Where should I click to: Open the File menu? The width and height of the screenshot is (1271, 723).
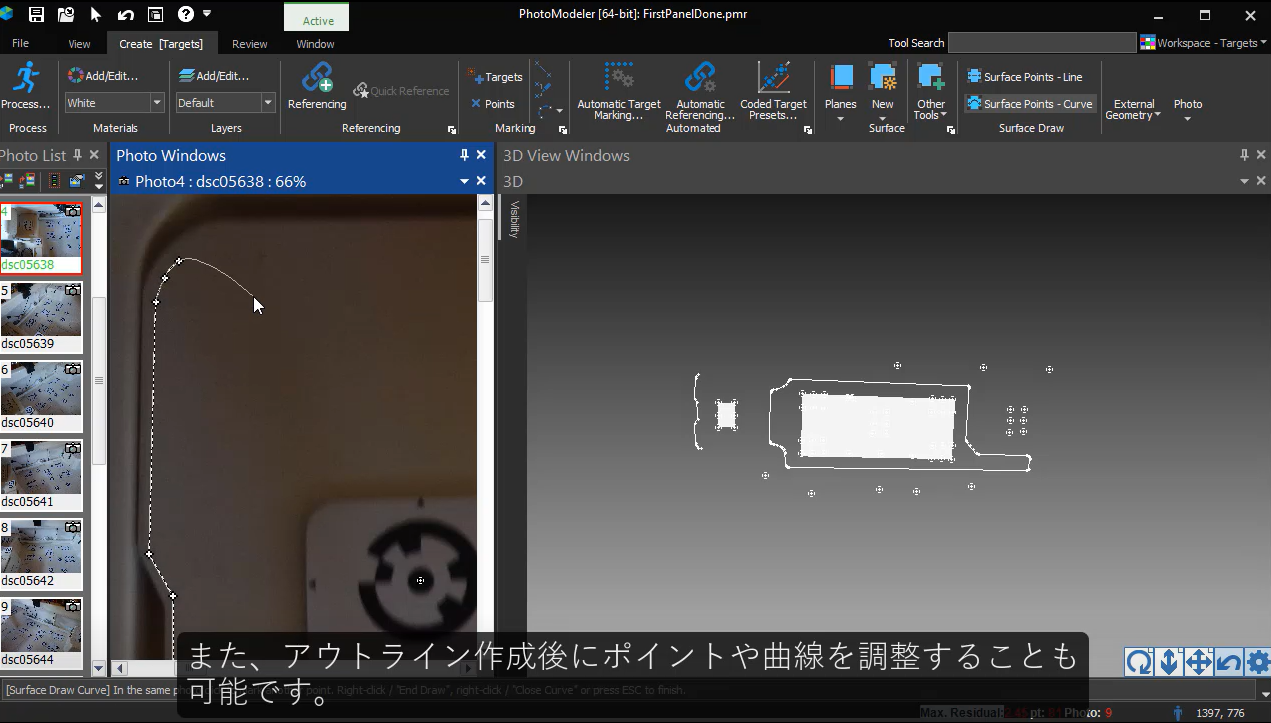coord(20,44)
